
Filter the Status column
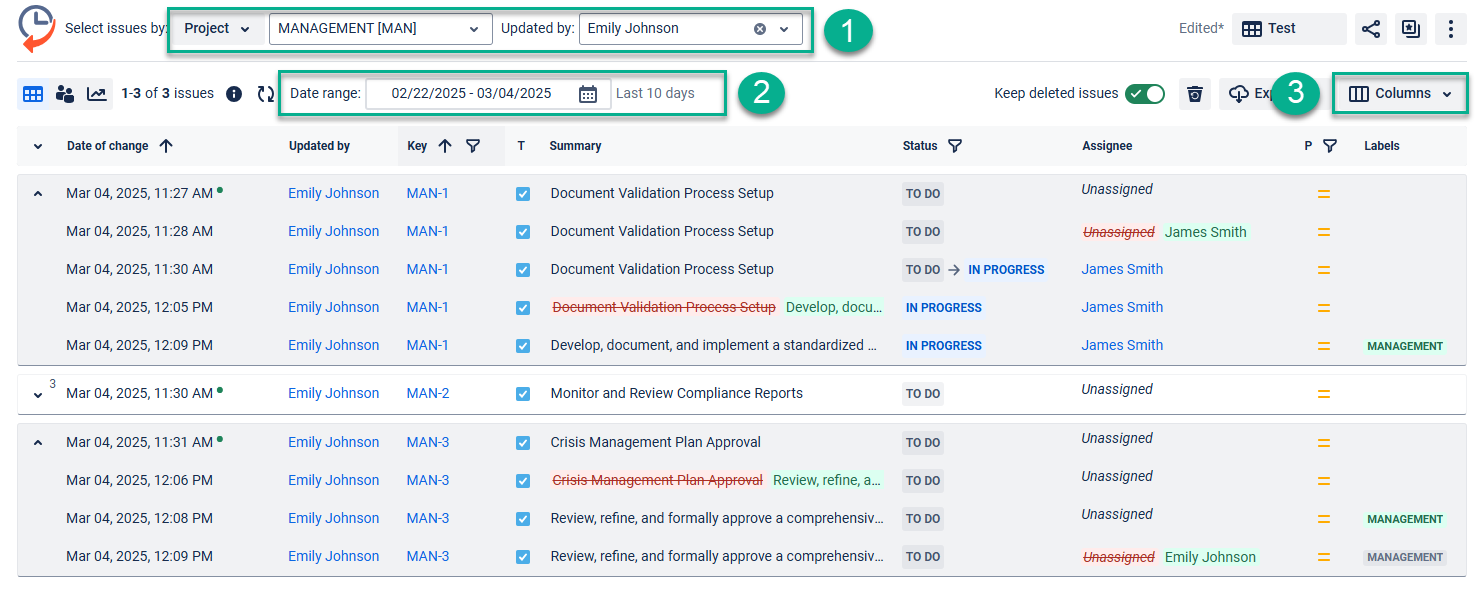(955, 146)
